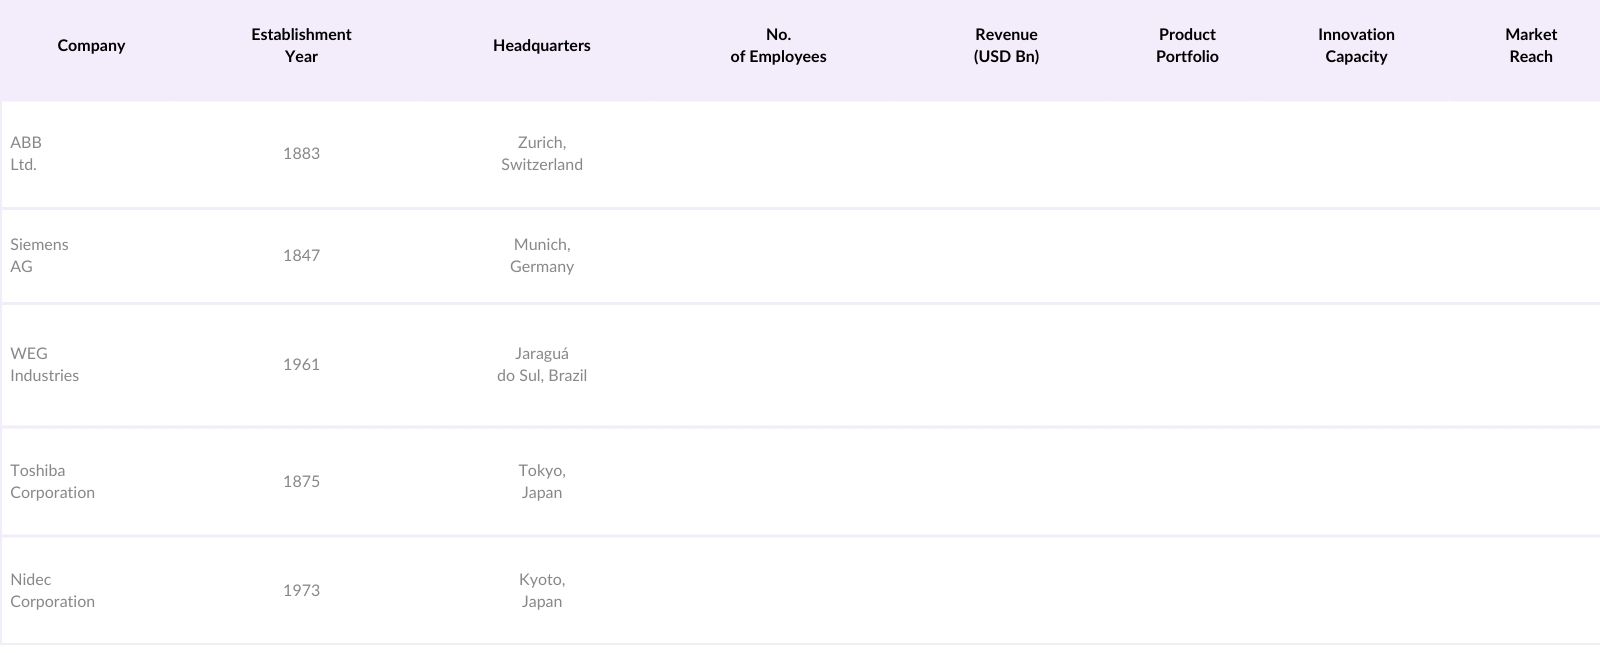1600x653 pixels.
Task: Select the Establishment Year column header
Action: (x=301, y=46)
